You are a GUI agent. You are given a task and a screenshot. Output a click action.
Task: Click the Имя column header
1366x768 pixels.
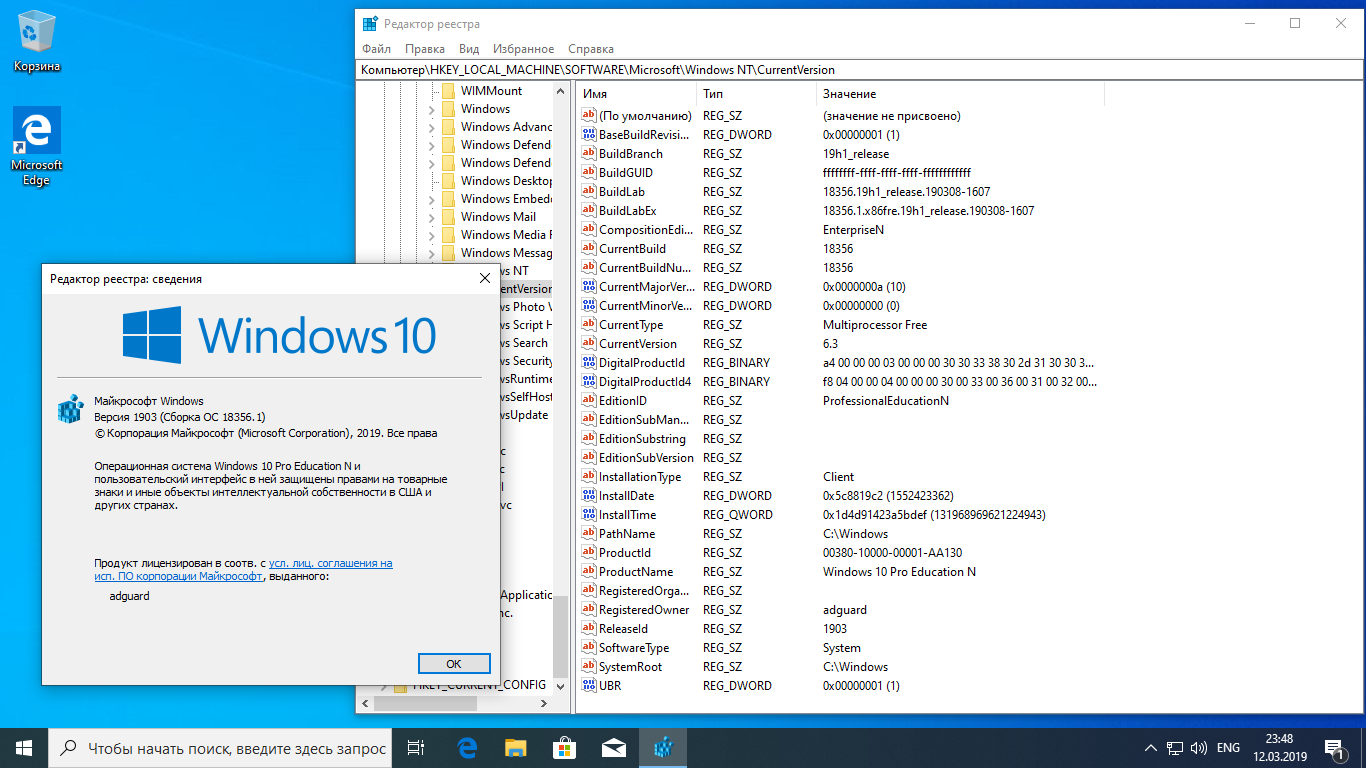click(637, 94)
